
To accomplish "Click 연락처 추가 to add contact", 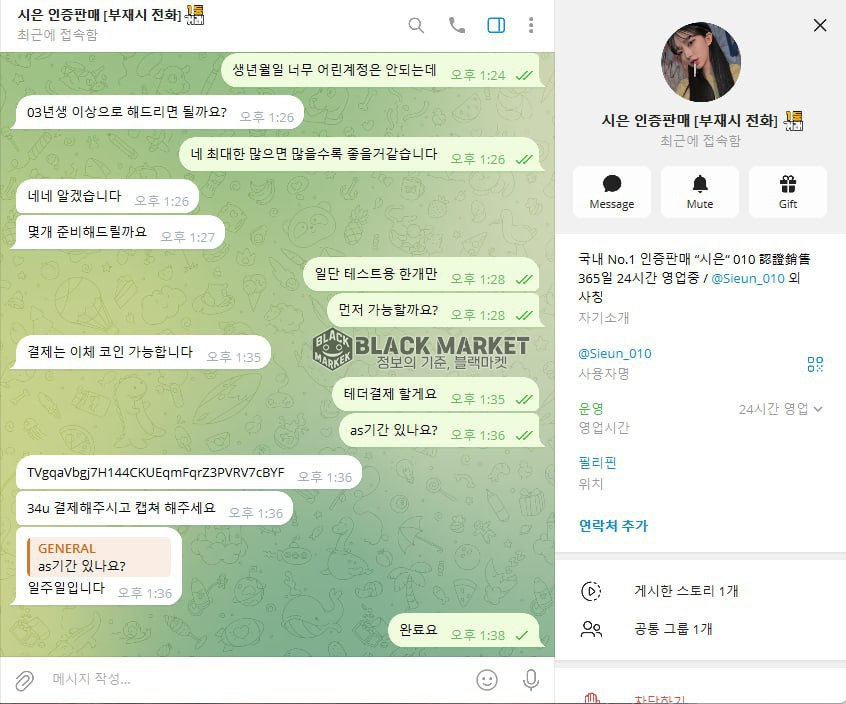I will 613,525.
